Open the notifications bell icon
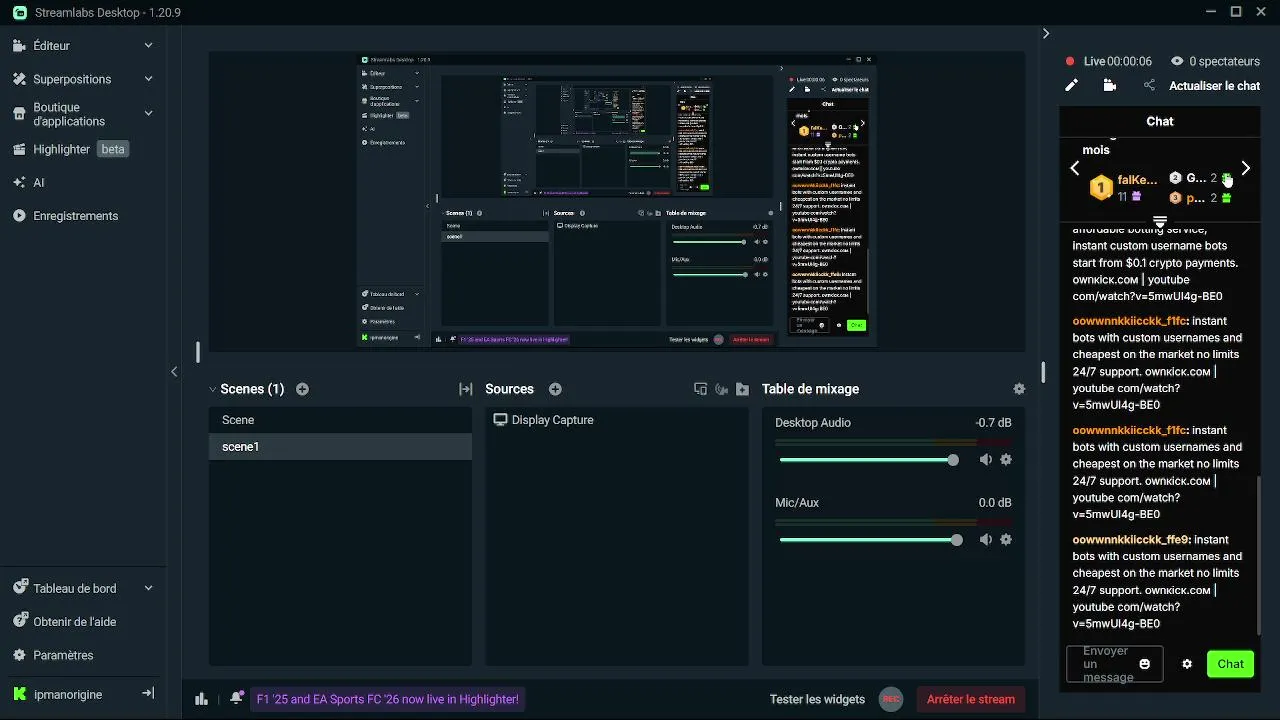The image size is (1280, 720). click(237, 699)
